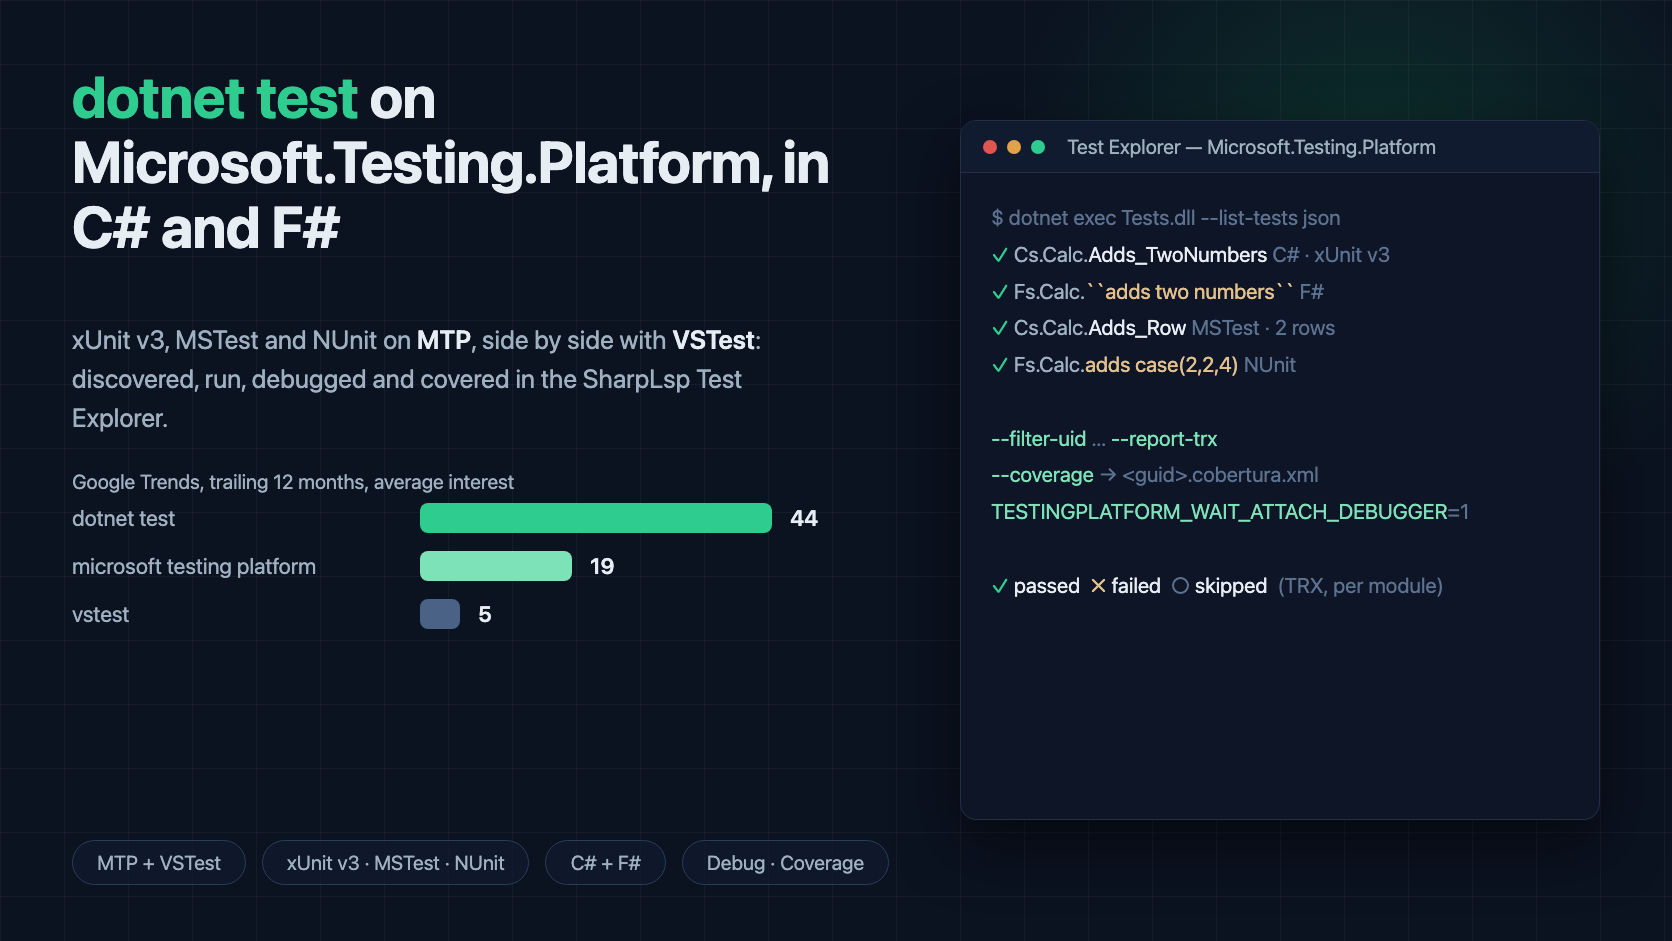Click the skipped circle icon in legend

click(1180, 586)
